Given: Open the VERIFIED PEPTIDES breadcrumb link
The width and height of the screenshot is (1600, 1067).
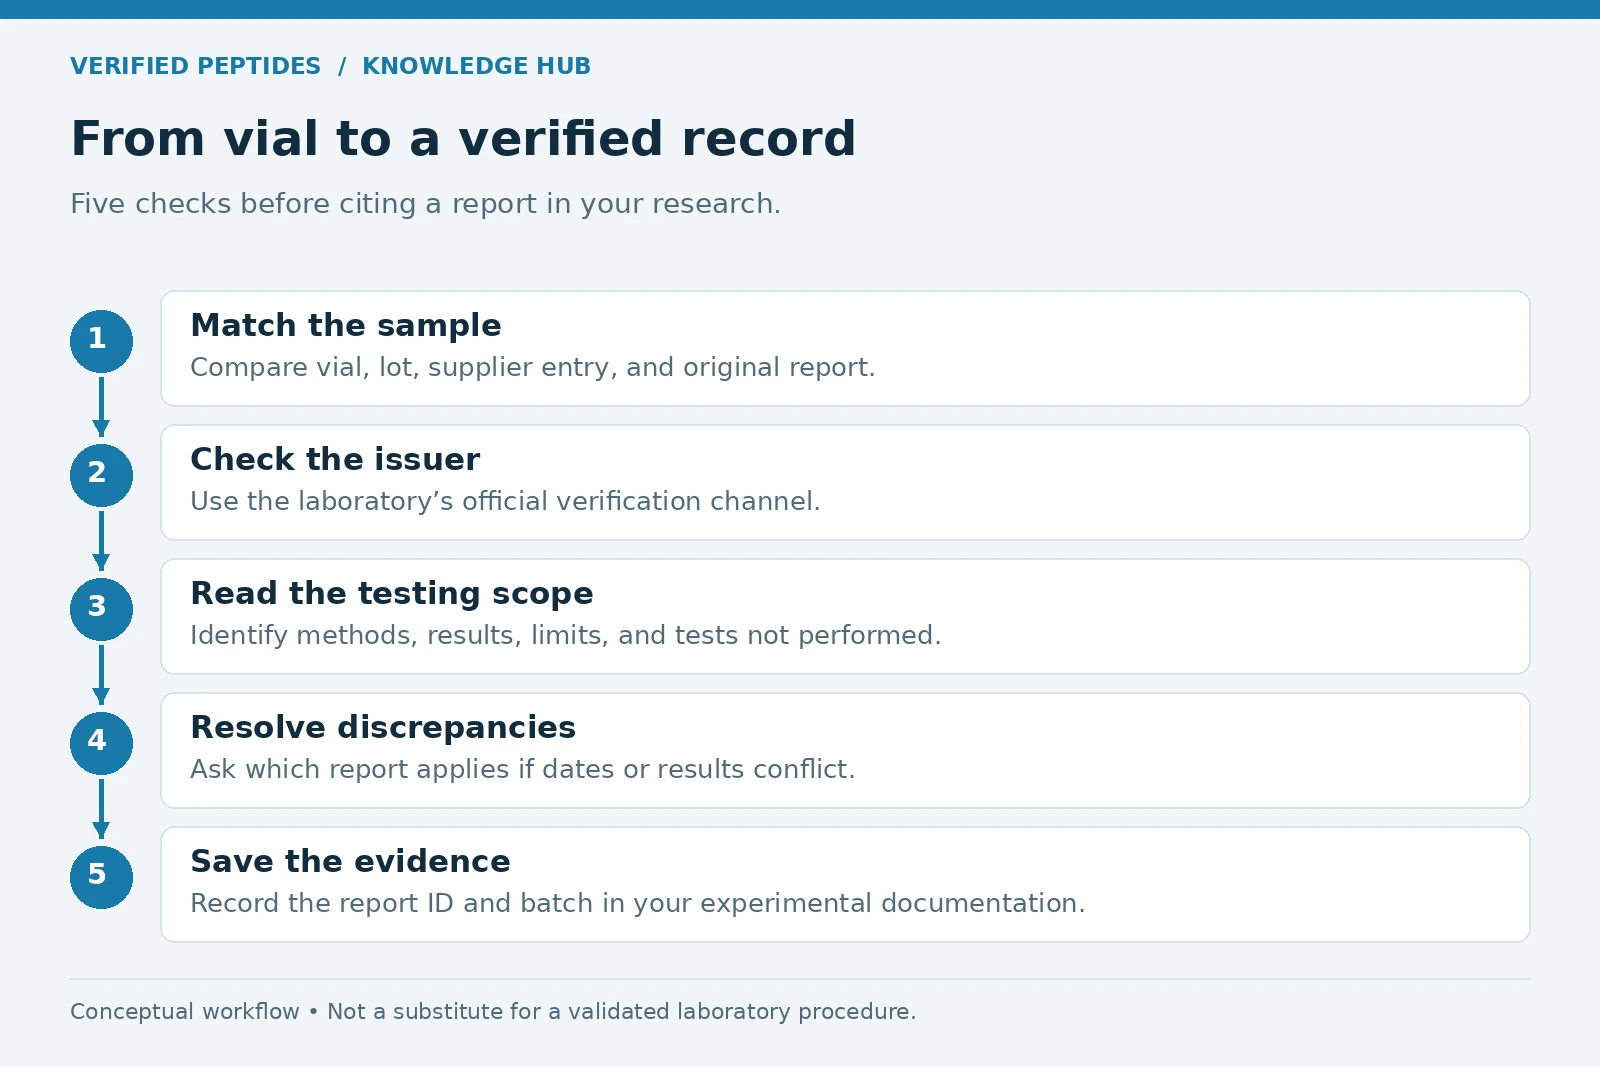Looking at the screenshot, I should (x=195, y=66).
